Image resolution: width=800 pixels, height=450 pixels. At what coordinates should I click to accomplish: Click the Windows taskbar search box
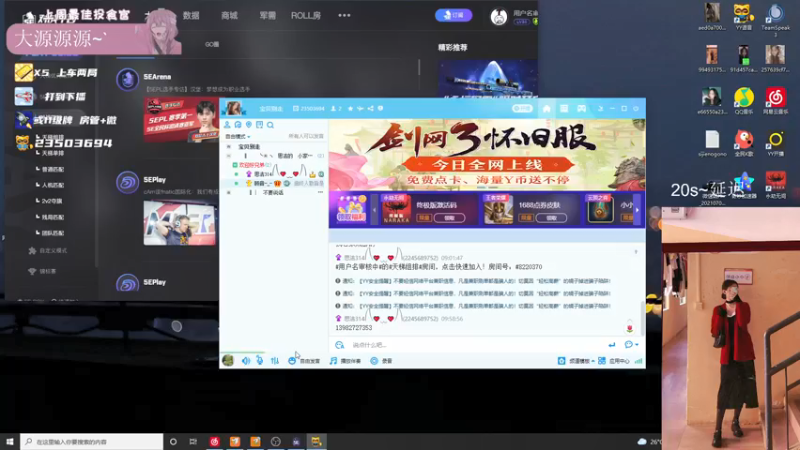92,441
